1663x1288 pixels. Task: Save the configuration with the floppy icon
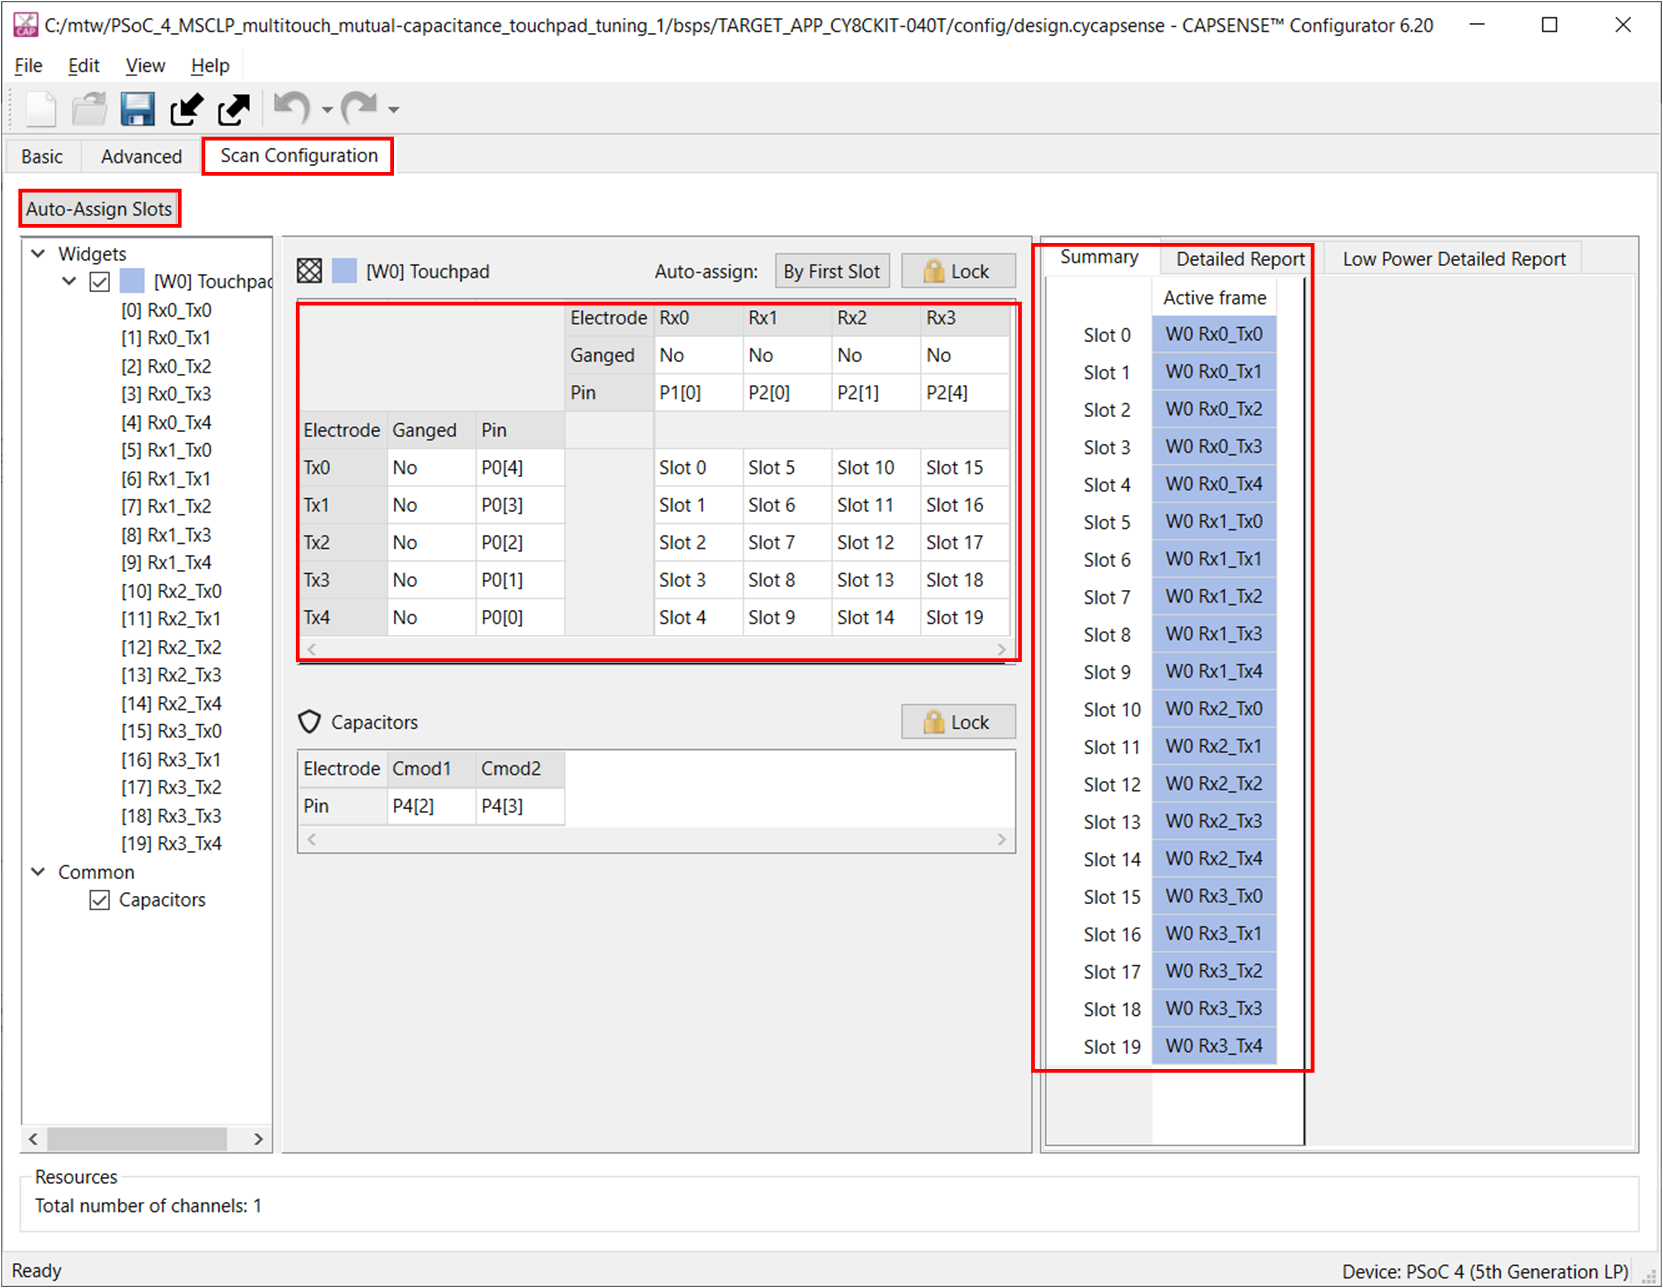(x=138, y=108)
